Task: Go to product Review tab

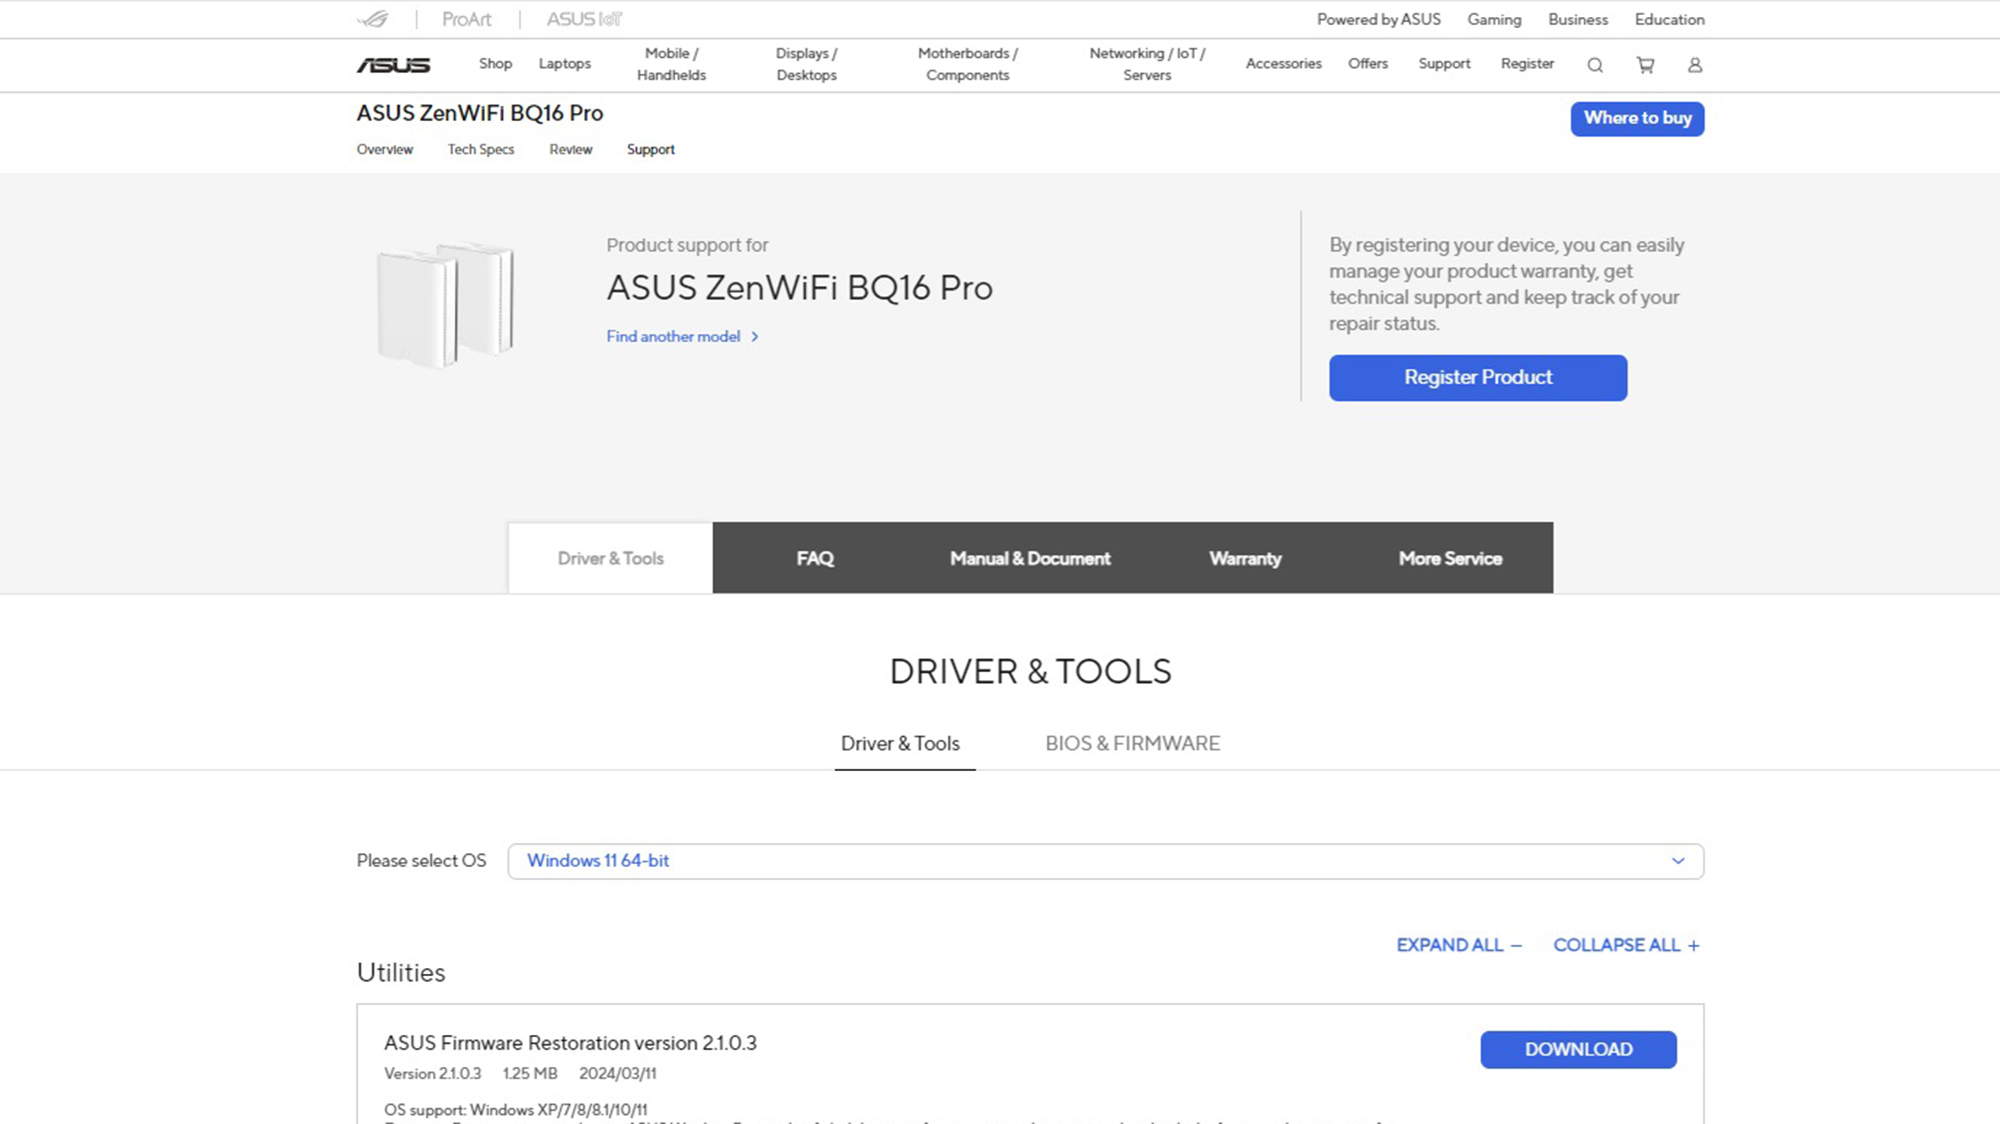Action: pyautogui.click(x=570, y=149)
